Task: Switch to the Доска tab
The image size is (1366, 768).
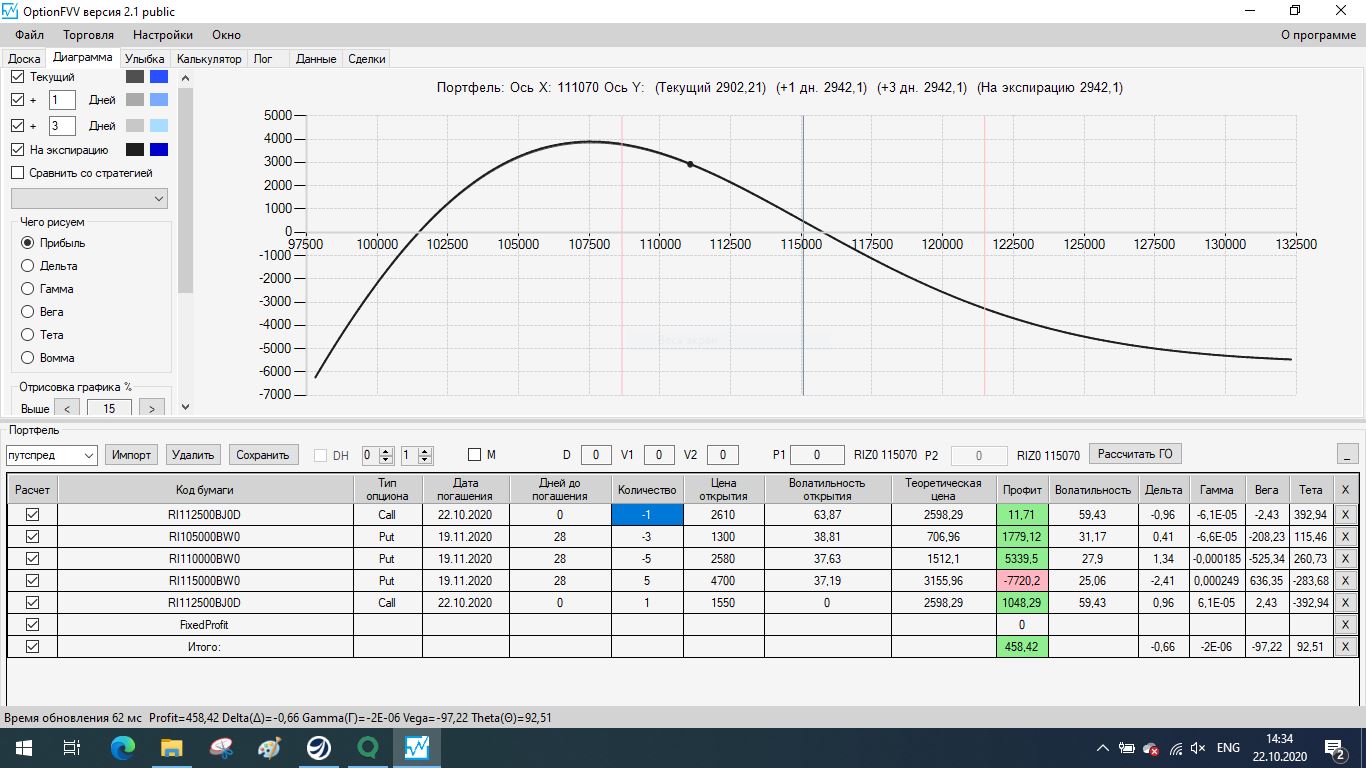Action: coord(24,59)
